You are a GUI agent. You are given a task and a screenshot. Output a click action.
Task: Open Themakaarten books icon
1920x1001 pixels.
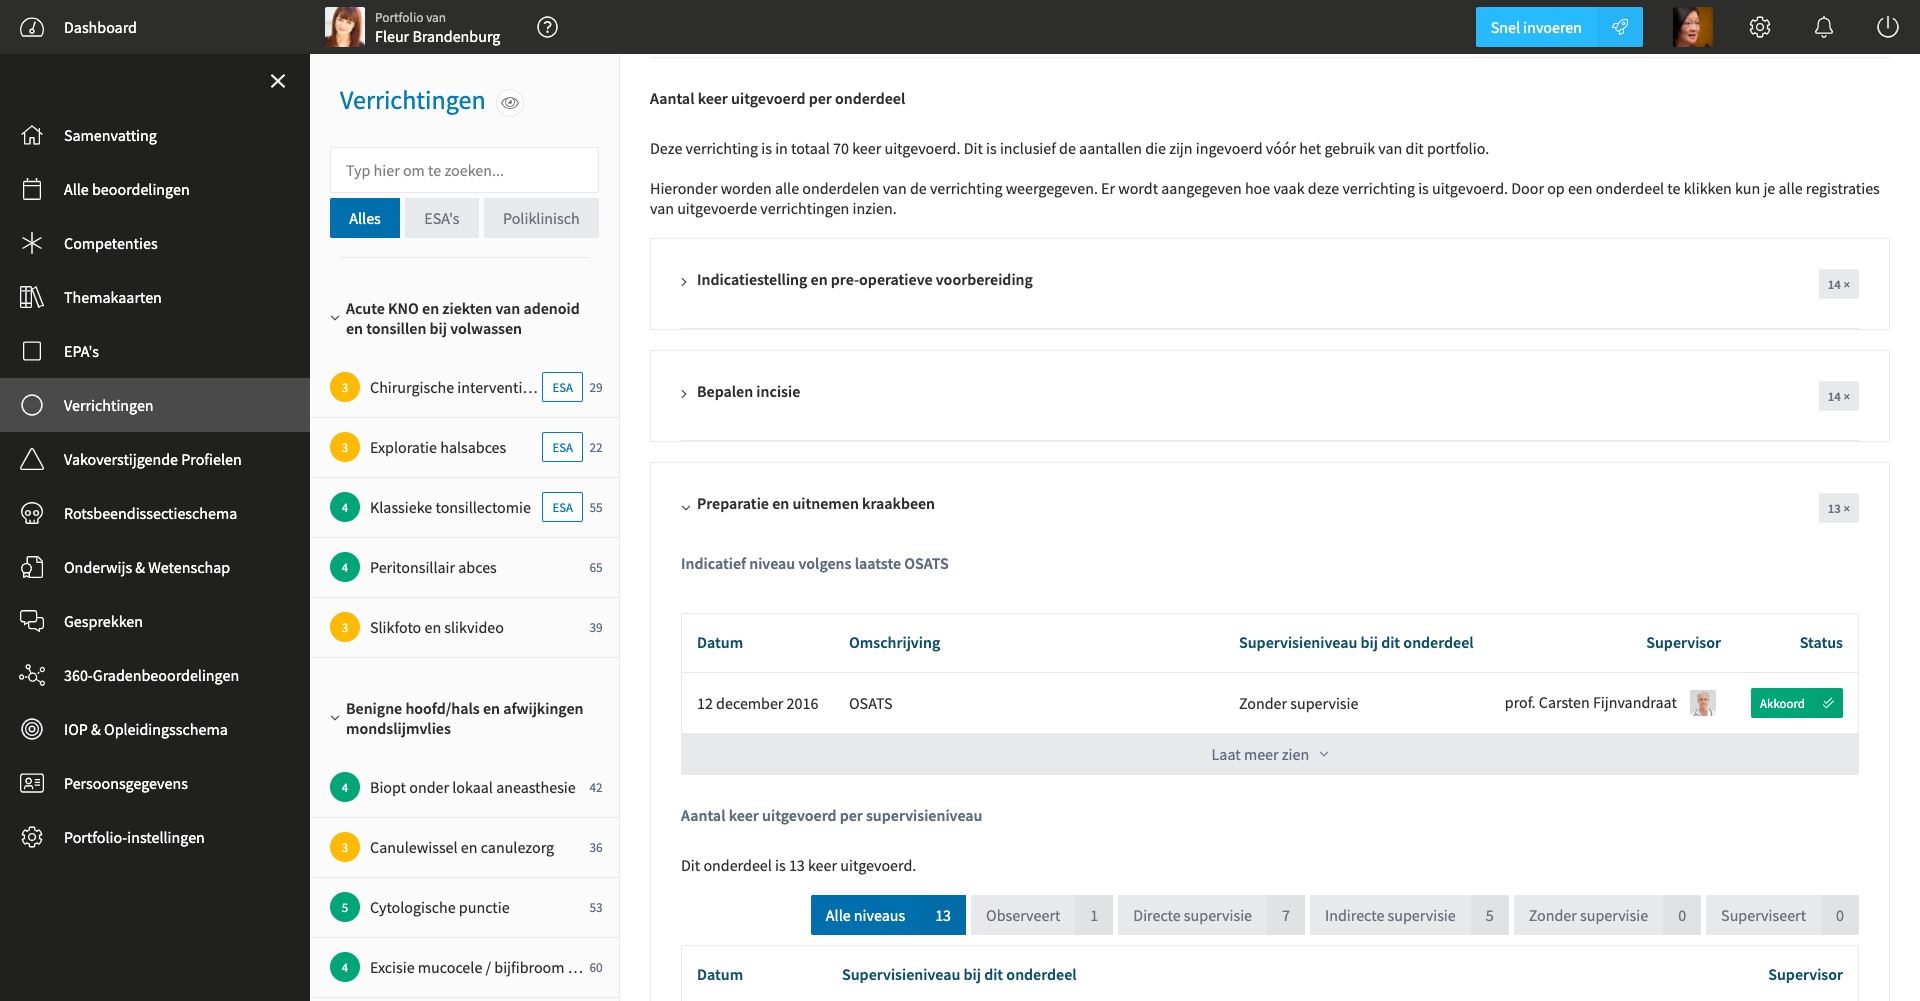click(x=32, y=297)
